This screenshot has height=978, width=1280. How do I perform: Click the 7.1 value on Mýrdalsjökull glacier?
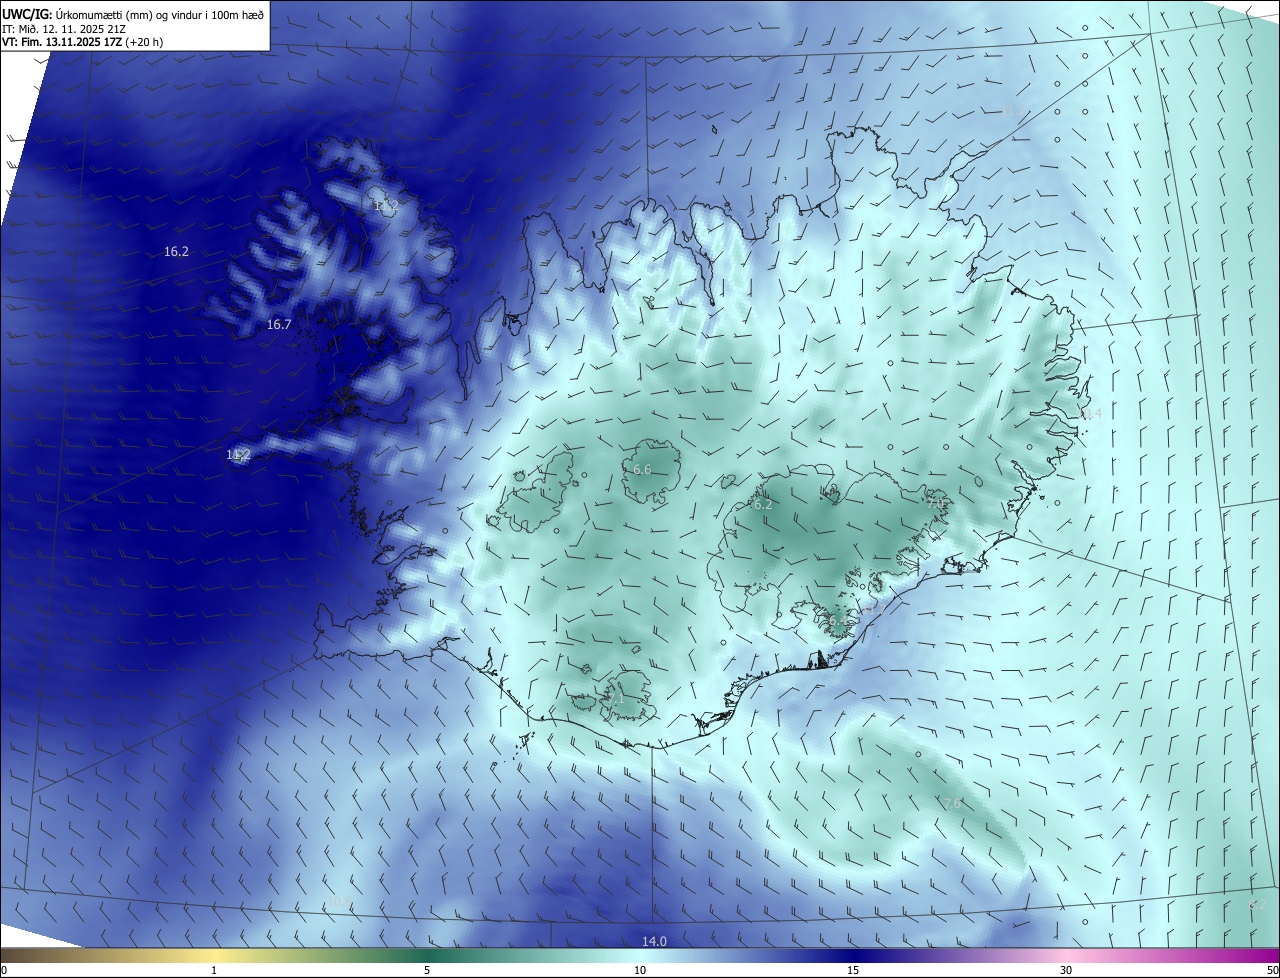tap(614, 698)
